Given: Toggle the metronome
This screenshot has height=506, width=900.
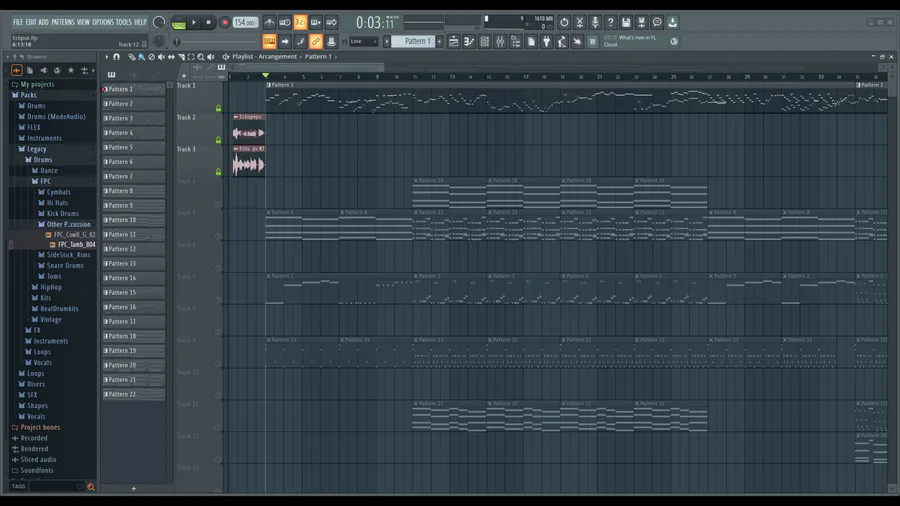Looking at the screenshot, I should [x=269, y=22].
